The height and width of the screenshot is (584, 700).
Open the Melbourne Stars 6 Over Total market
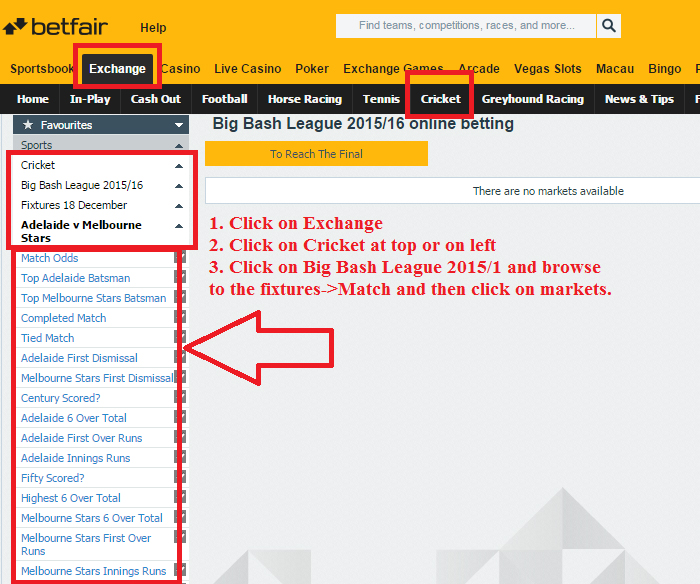[92, 518]
